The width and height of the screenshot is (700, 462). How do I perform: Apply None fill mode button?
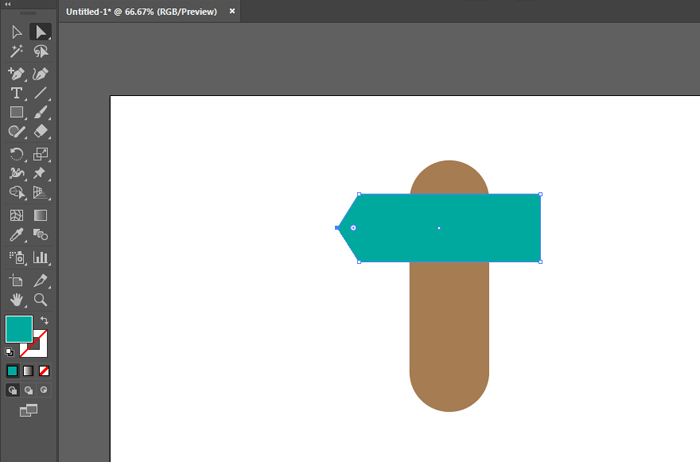(44, 371)
